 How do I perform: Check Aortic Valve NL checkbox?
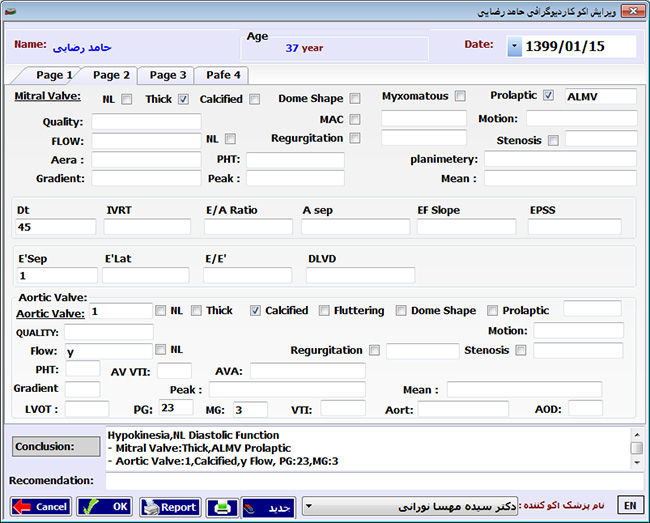[x=160, y=310]
